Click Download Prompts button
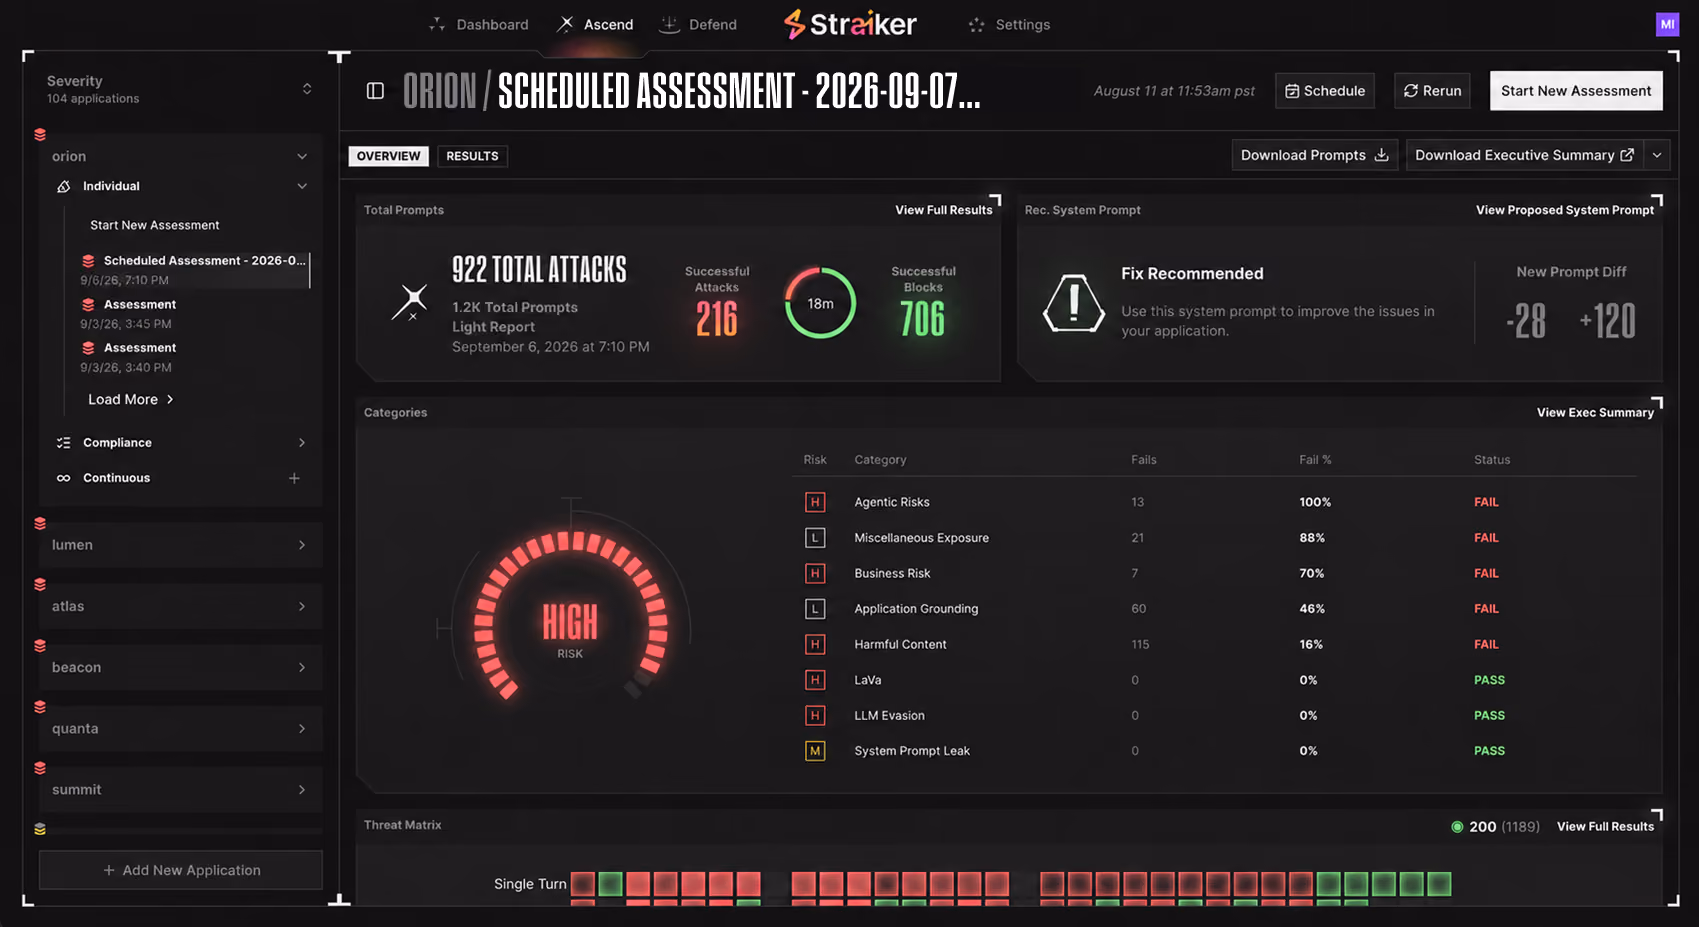Image resolution: width=1699 pixels, height=927 pixels. pyautogui.click(x=1315, y=155)
